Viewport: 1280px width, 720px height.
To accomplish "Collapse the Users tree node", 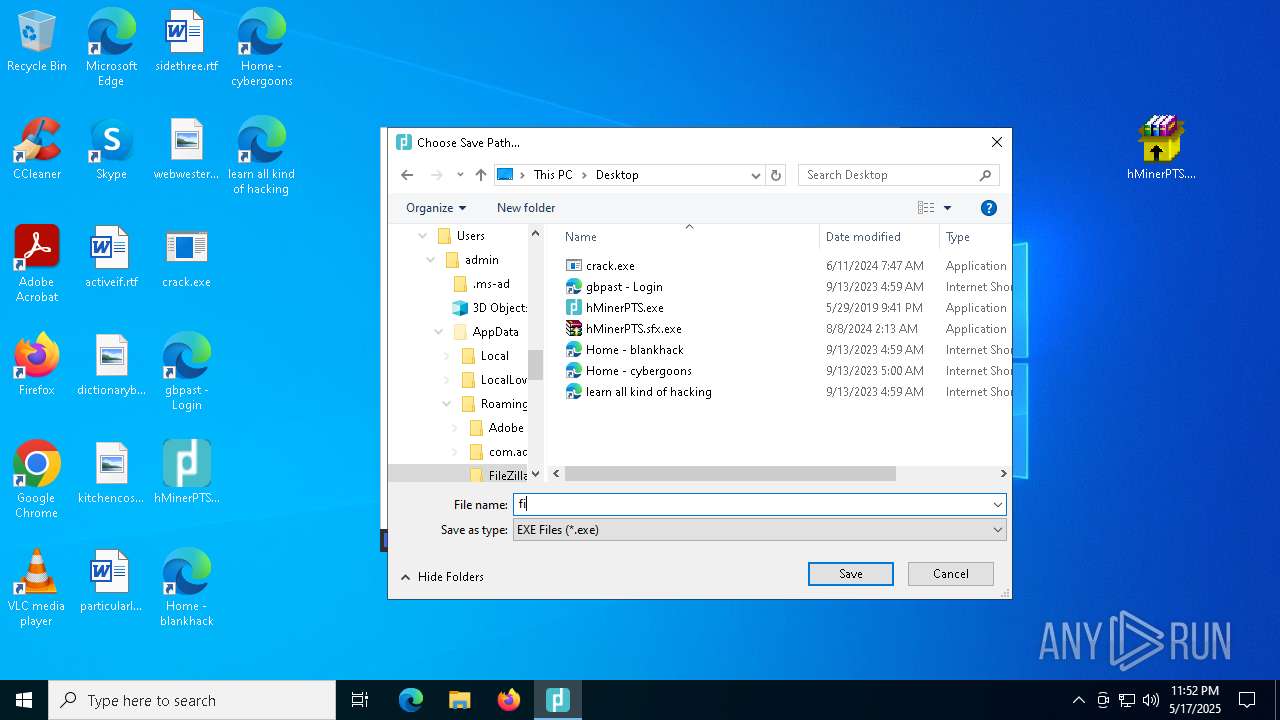I will [423, 236].
